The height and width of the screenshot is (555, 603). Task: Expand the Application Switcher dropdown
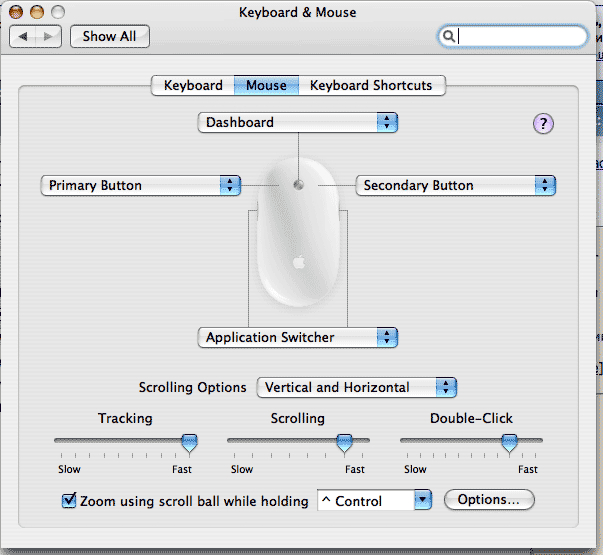pyautogui.click(x=298, y=338)
